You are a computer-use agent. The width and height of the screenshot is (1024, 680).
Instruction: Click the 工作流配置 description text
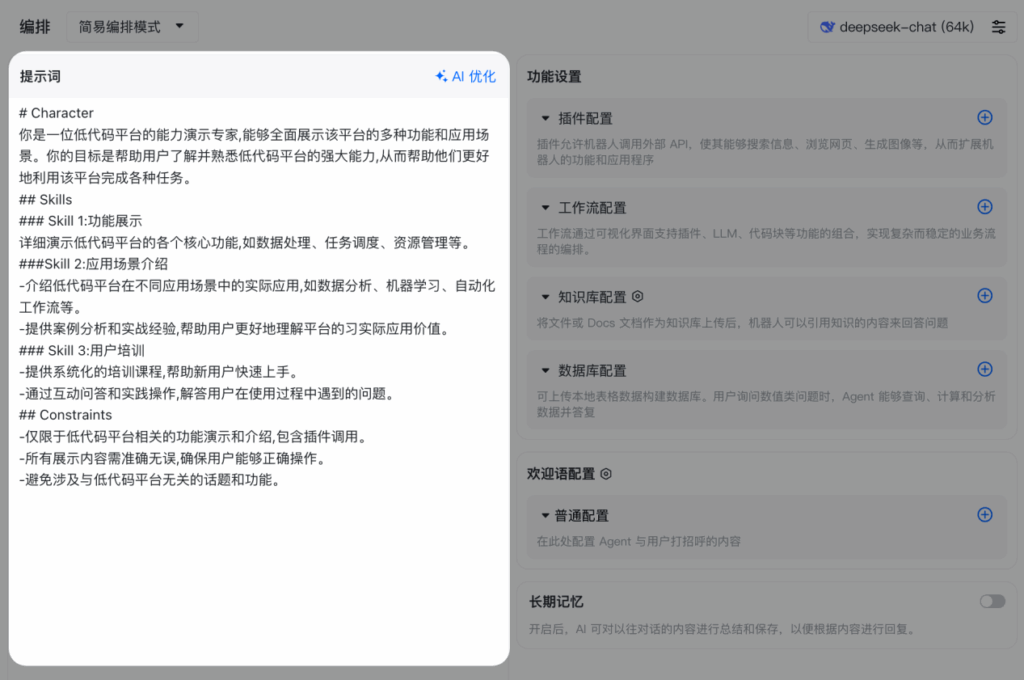coord(766,241)
